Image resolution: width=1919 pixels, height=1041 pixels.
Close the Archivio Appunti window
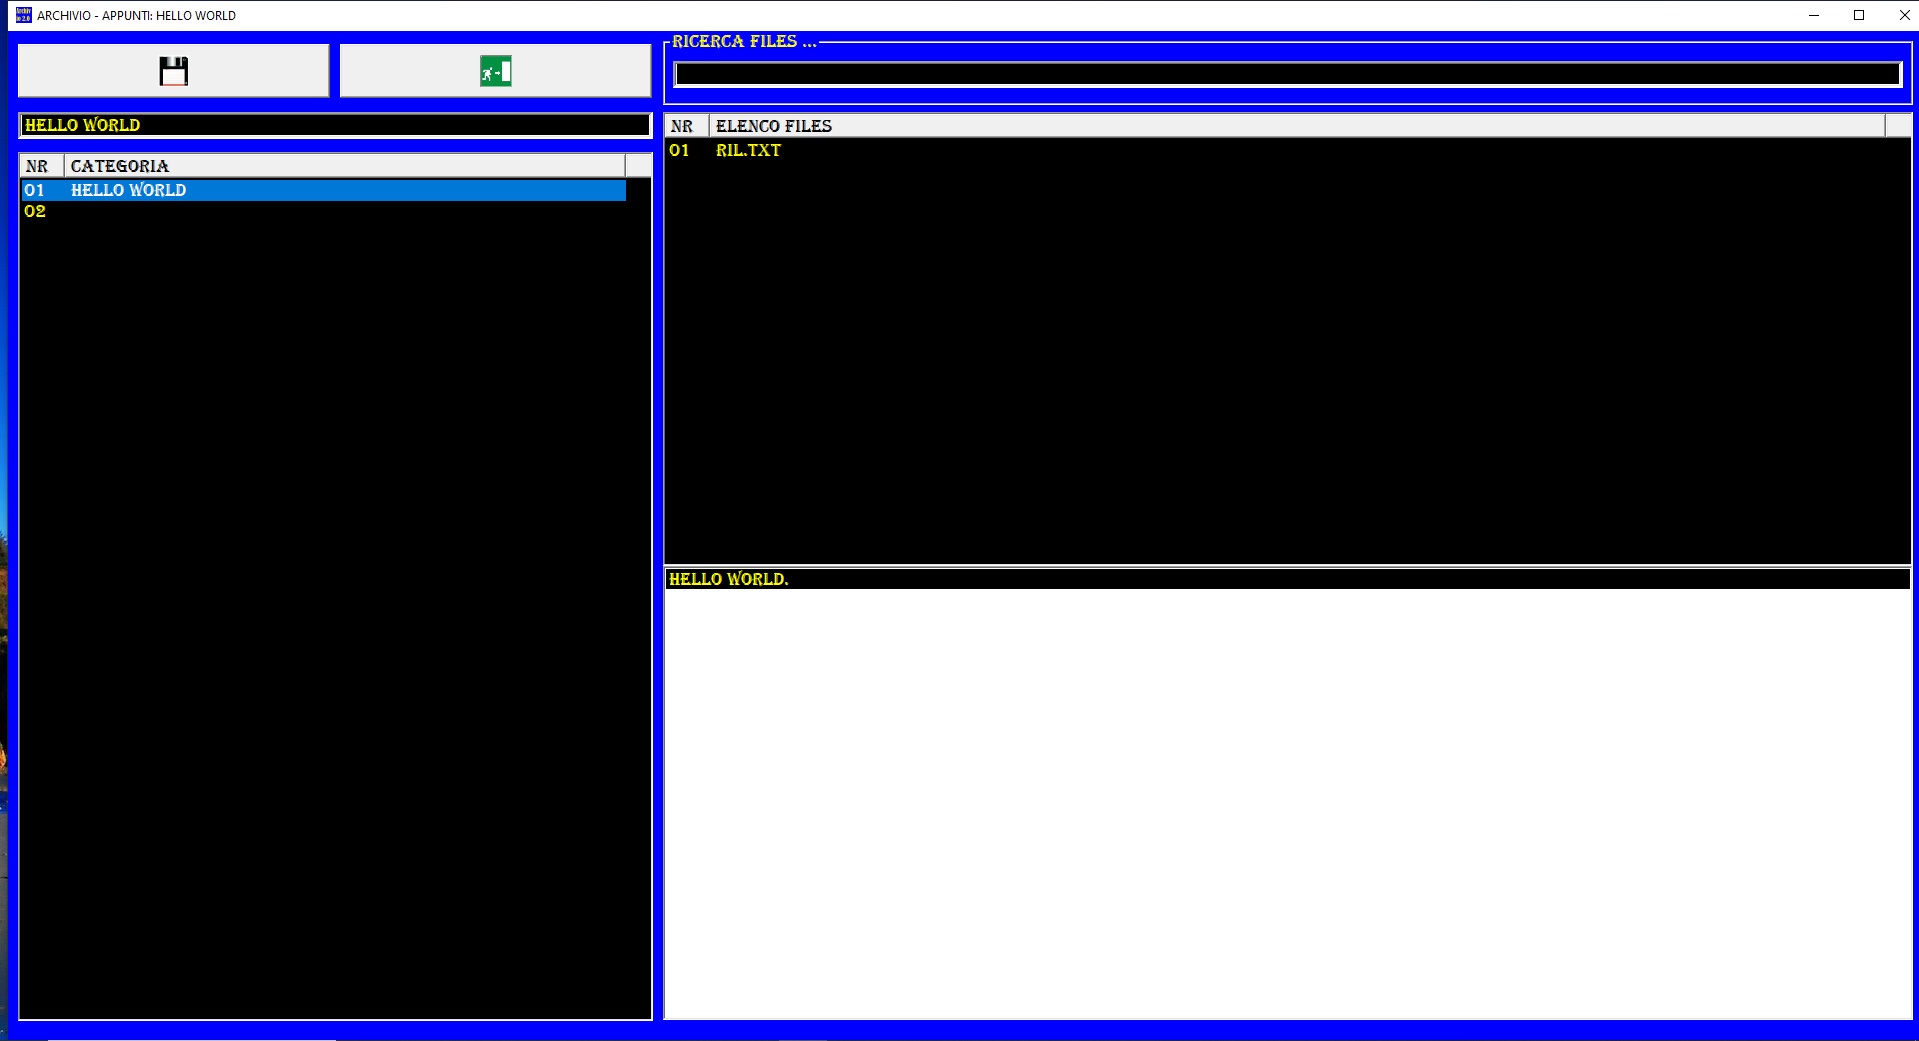[x=1904, y=15]
